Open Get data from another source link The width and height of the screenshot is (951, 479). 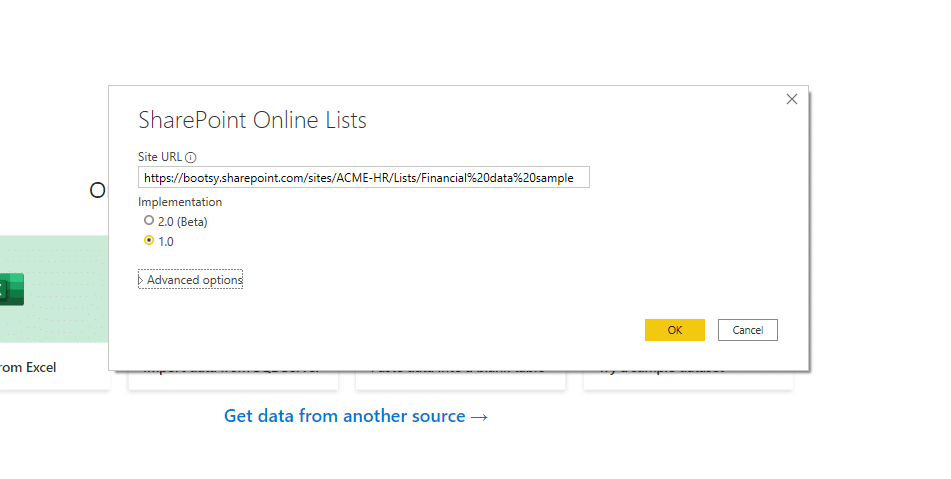[356, 416]
